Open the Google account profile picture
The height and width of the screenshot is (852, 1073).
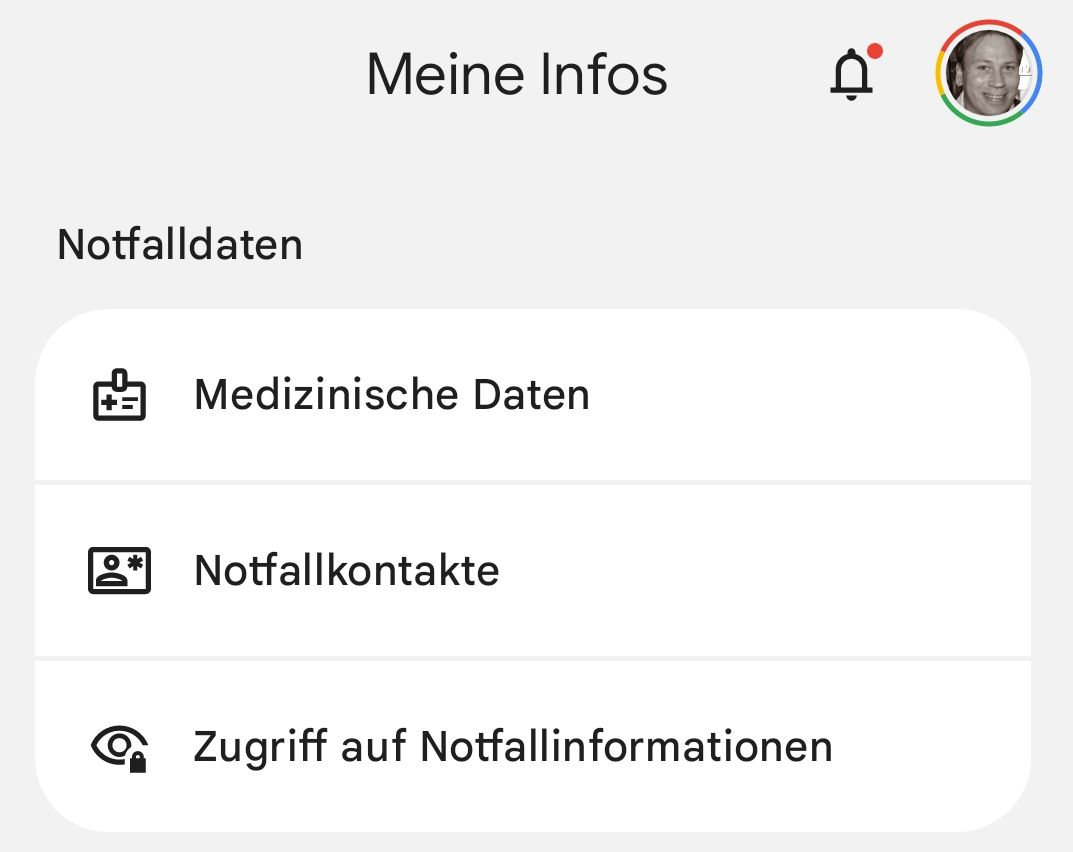pyautogui.click(x=989, y=73)
